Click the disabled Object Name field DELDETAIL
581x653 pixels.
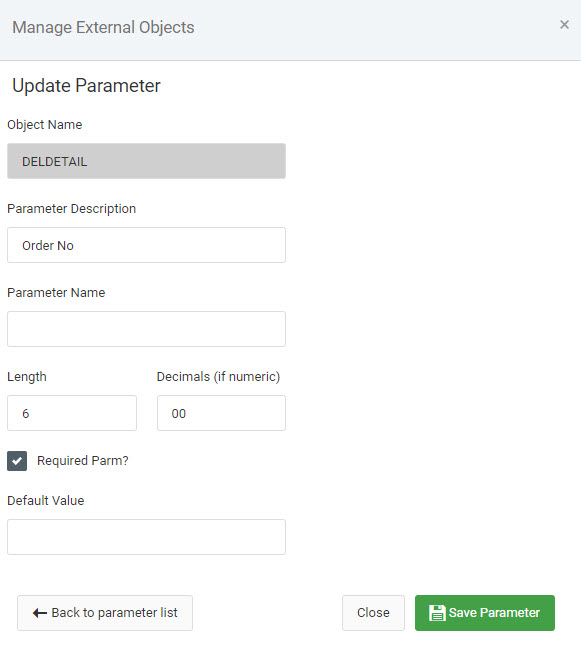[x=146, y=161]
